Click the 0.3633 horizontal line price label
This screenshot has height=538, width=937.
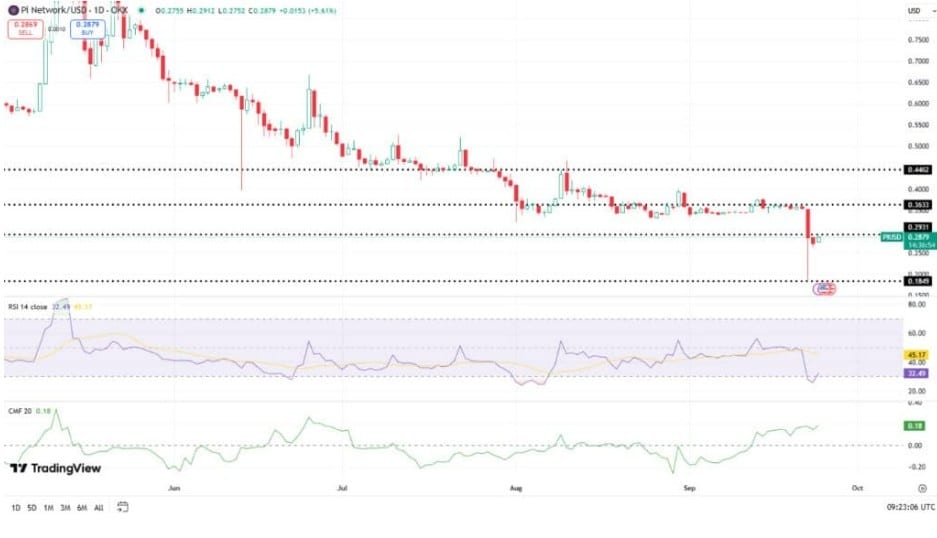click(x=918, y=204)
